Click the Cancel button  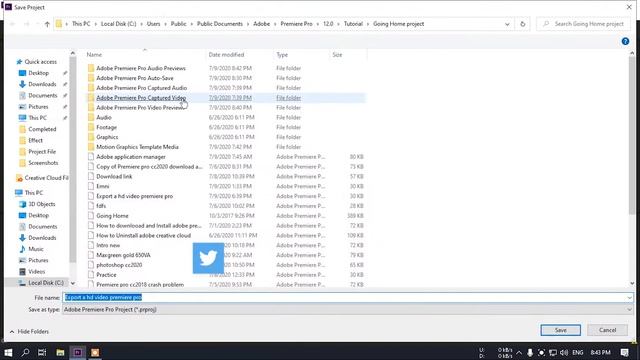point(607,330)
